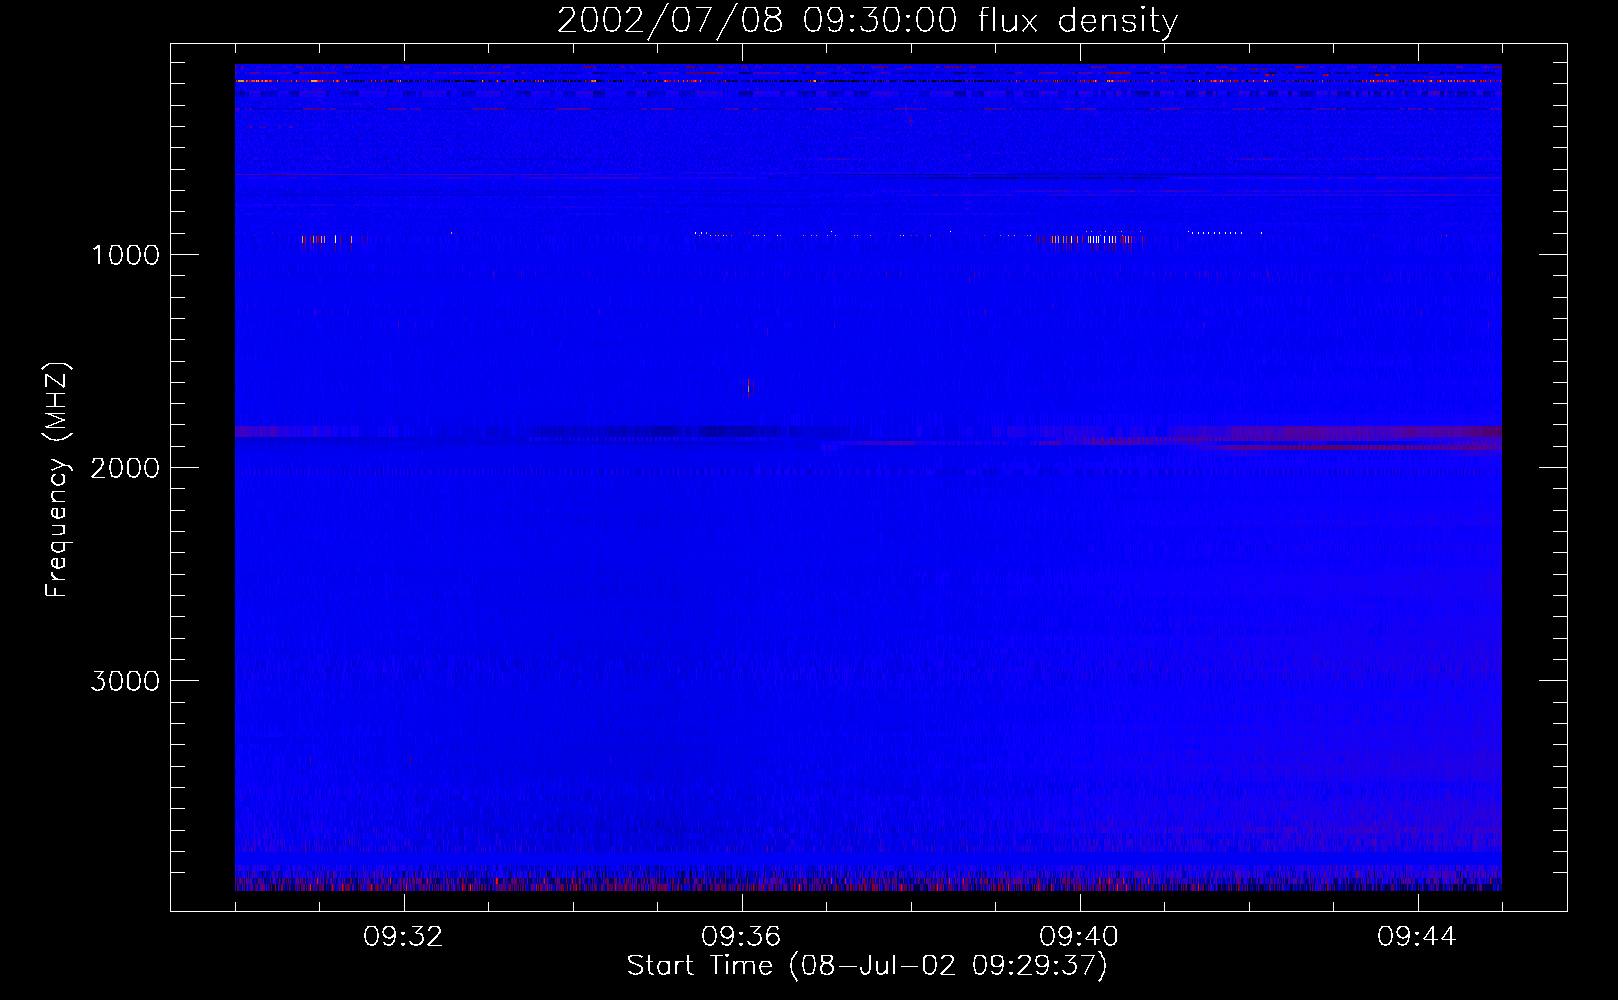The image size is (1618, 1000).
Task: Click the bright burst spike near 09:36
Action: pos(748,387)
